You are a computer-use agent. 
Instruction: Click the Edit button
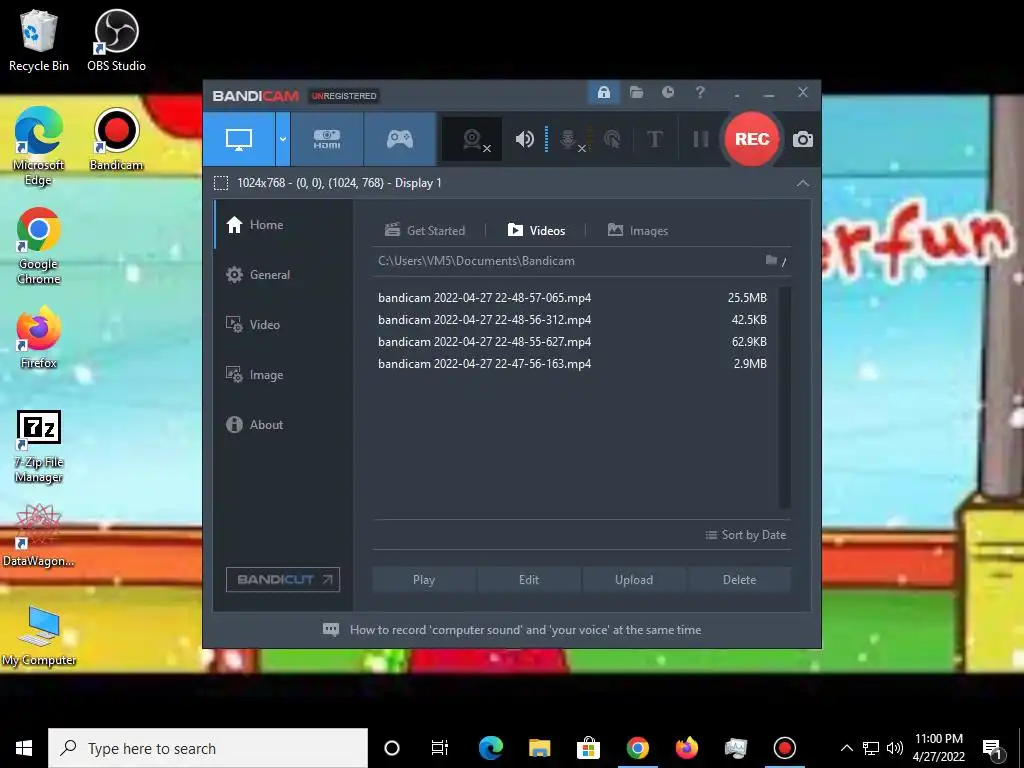tap(529, 580)
